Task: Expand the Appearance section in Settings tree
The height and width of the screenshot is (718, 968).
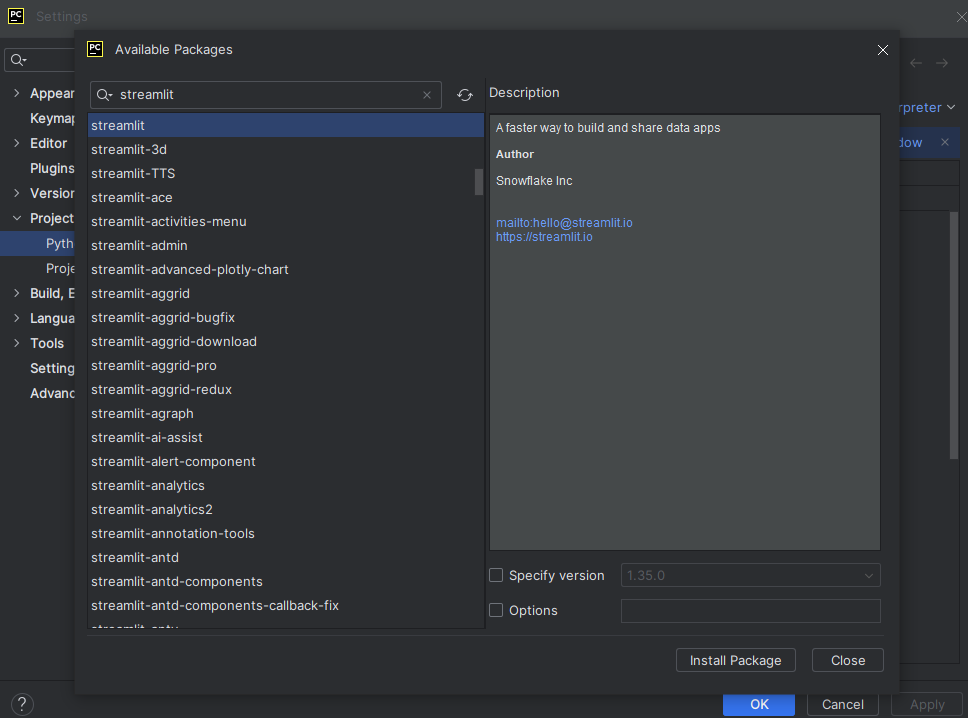Action: [17, 93]
